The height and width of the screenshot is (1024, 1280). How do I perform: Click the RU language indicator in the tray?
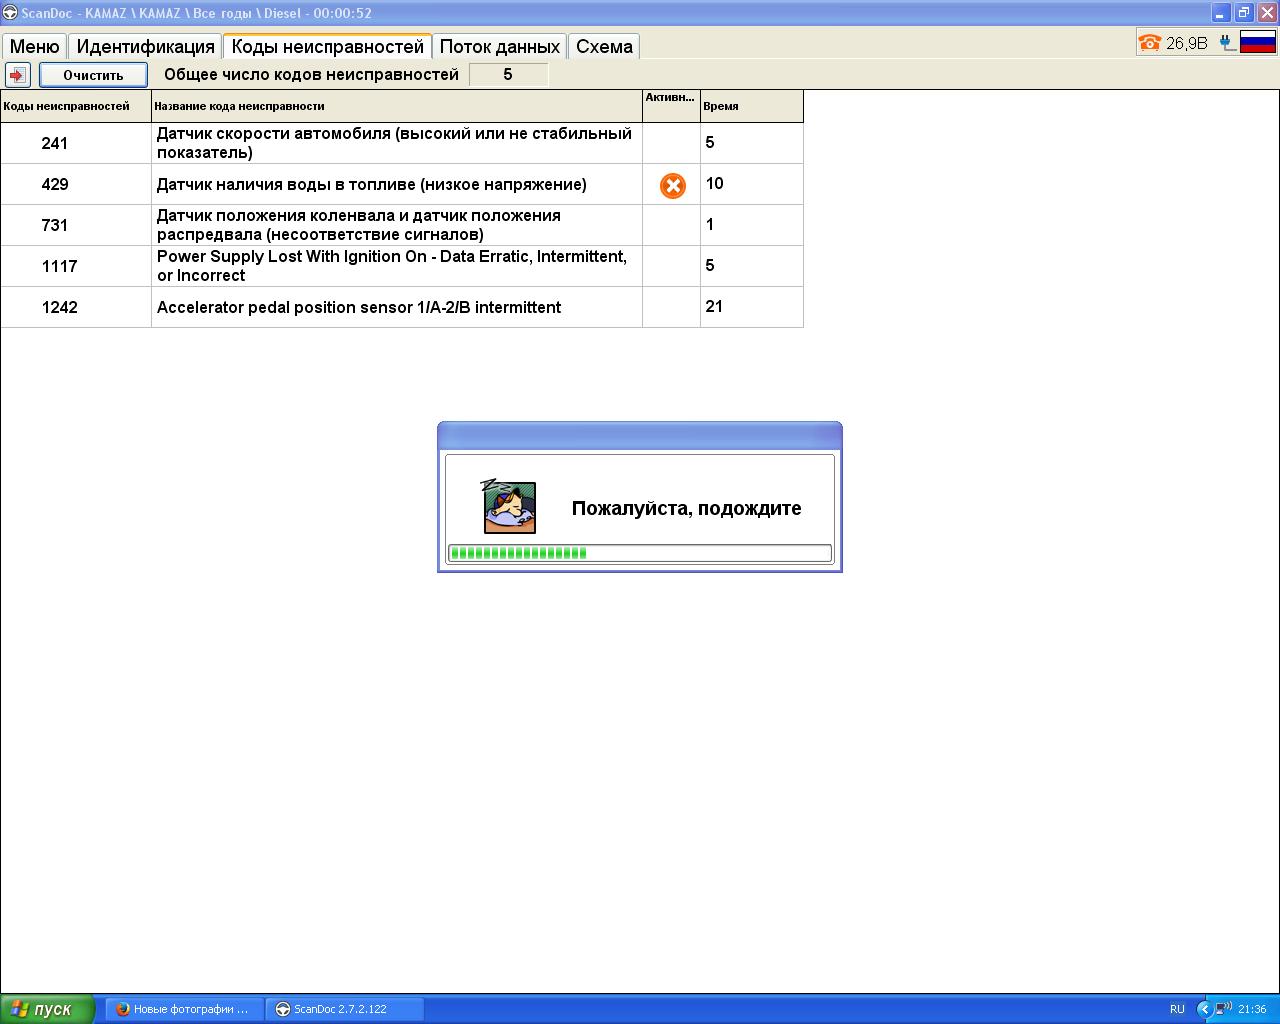1177,1009
